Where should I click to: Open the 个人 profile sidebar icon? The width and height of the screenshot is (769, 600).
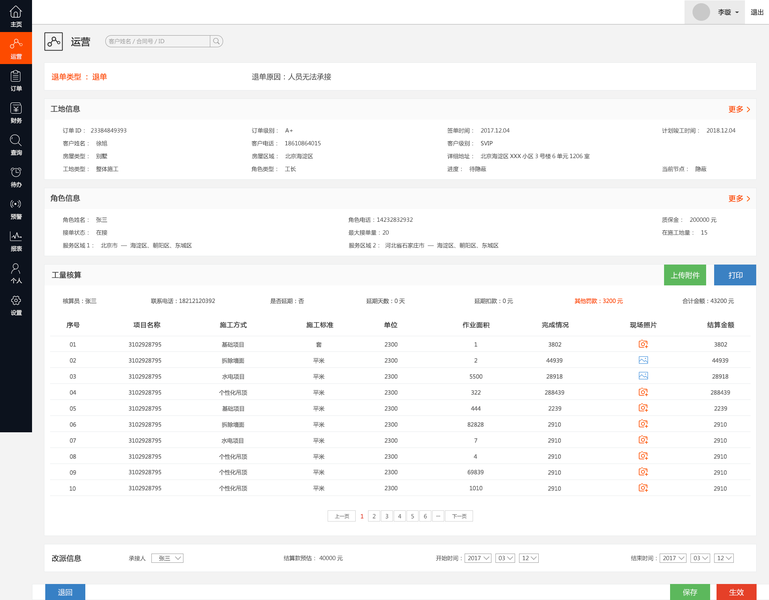click(16, 272)
